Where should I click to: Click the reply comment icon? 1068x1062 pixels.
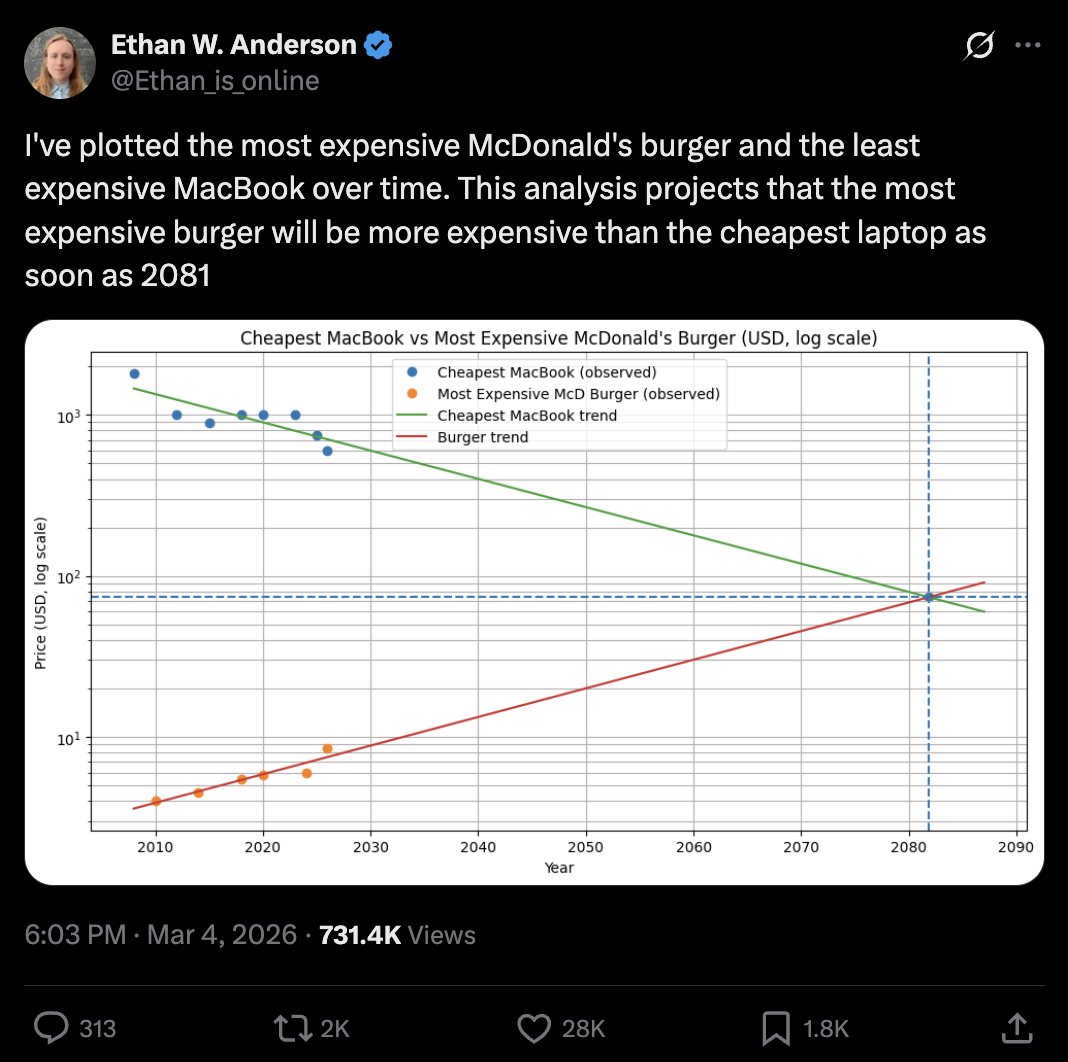tap(50, 1027)
